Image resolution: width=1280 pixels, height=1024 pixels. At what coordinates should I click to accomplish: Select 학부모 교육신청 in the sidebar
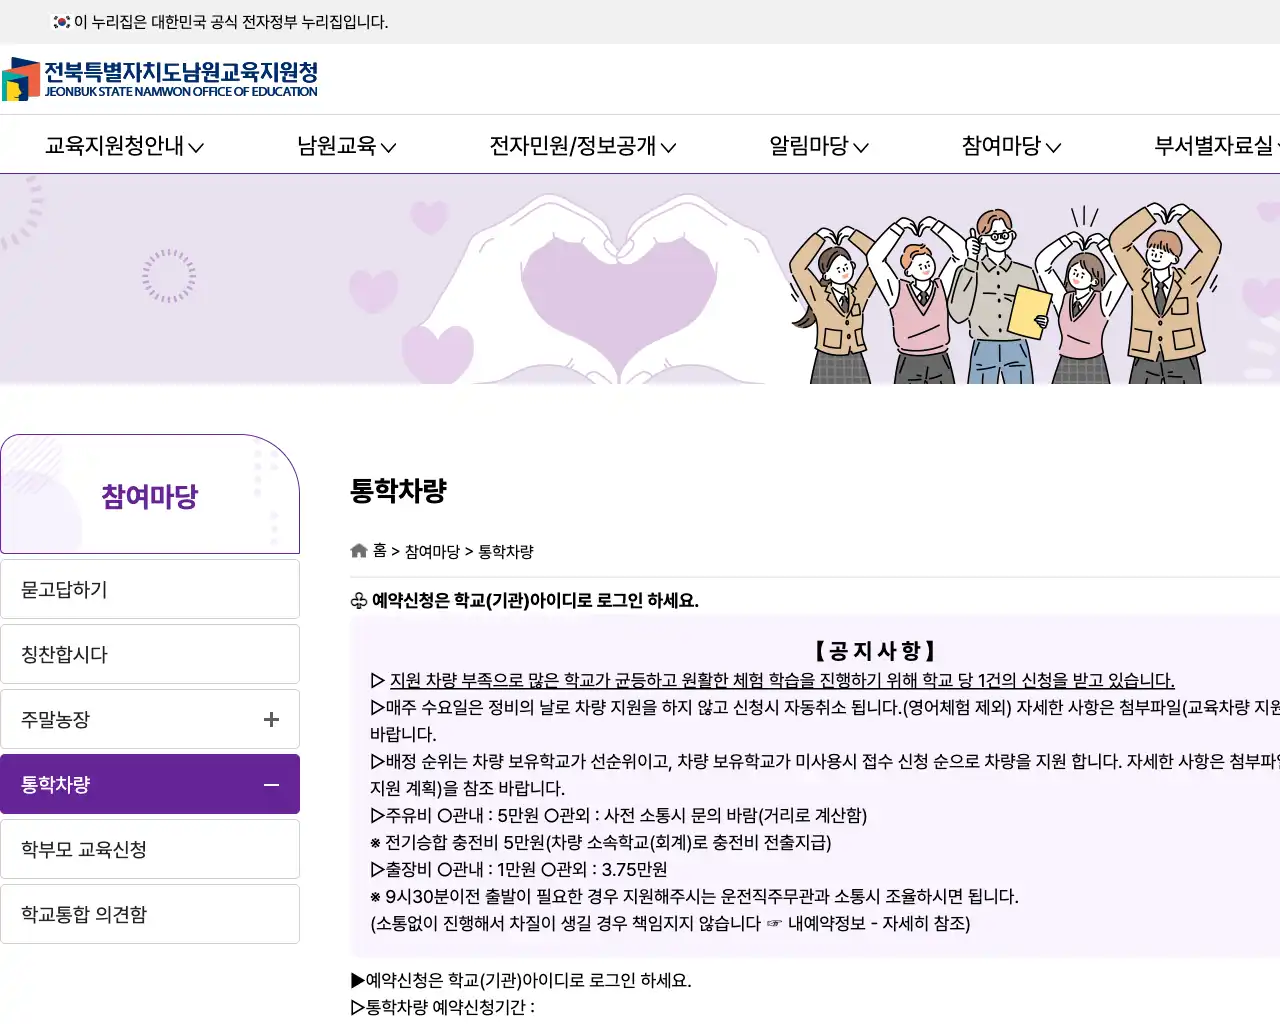point(150,849)
